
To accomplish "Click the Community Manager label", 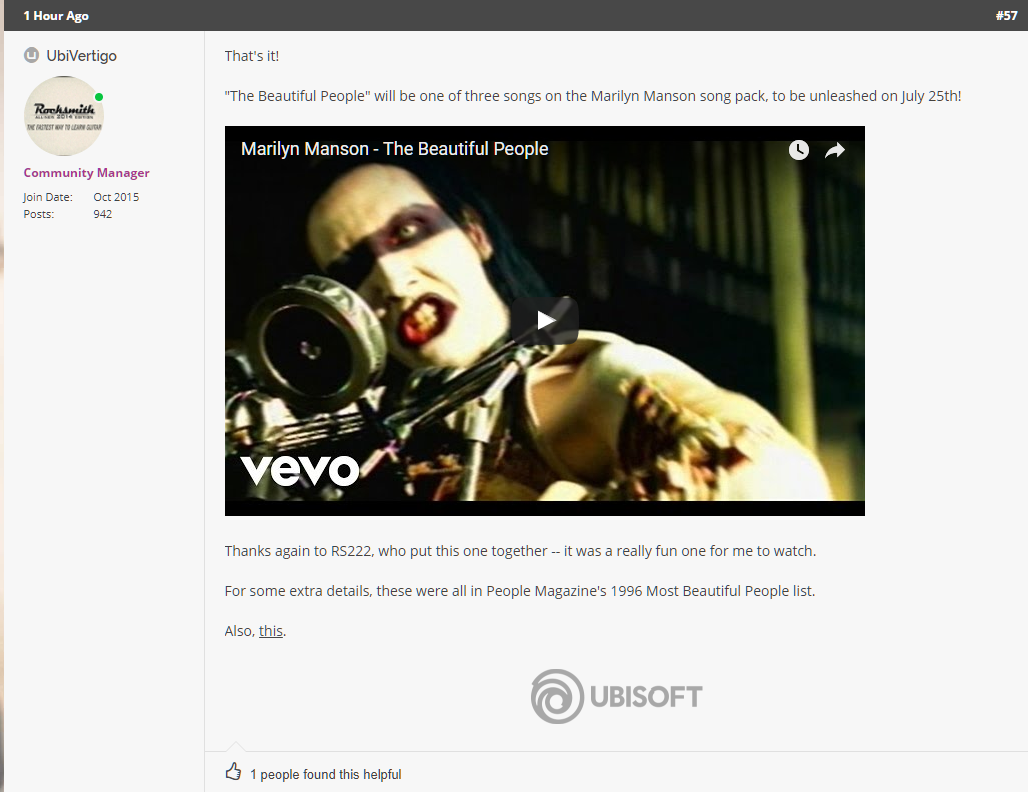I will [x=87, y=172].
